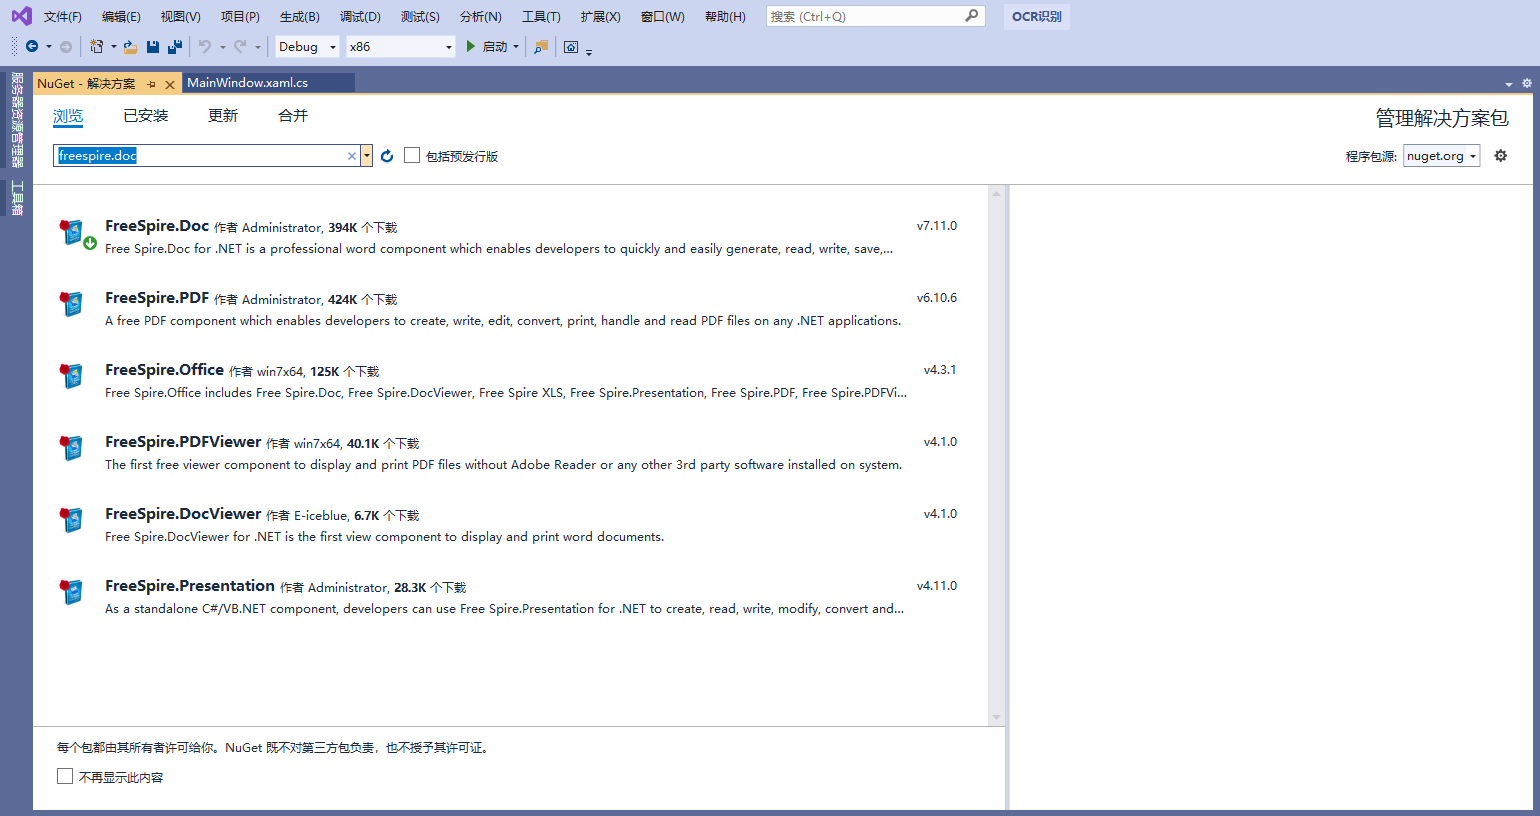This screenshot has width=1540, height=816.
Task: Click the FreeSpire.PDFViewer package icon
Action: point(72,448)
